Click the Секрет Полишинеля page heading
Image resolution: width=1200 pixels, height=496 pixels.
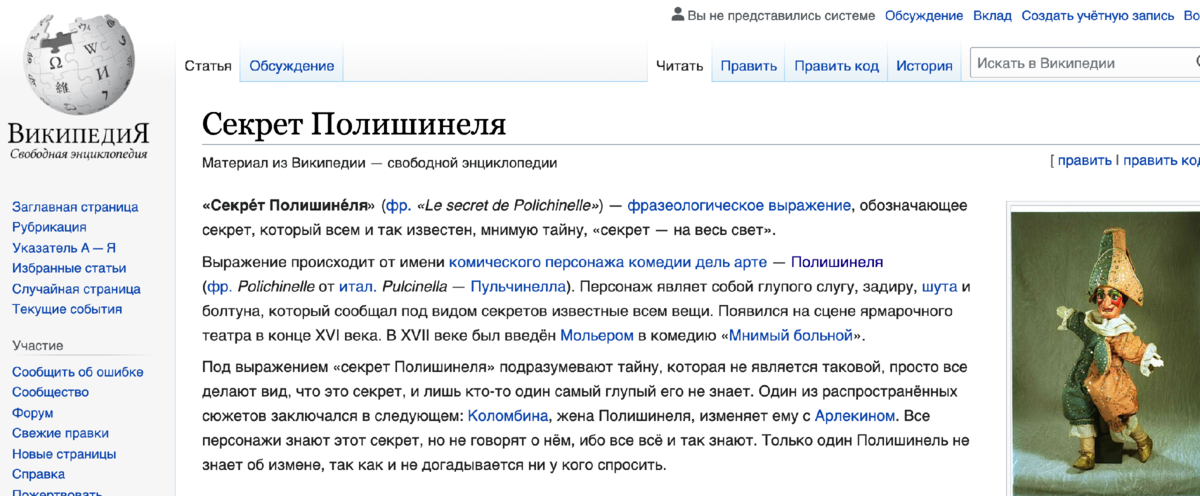pos(354,124)
